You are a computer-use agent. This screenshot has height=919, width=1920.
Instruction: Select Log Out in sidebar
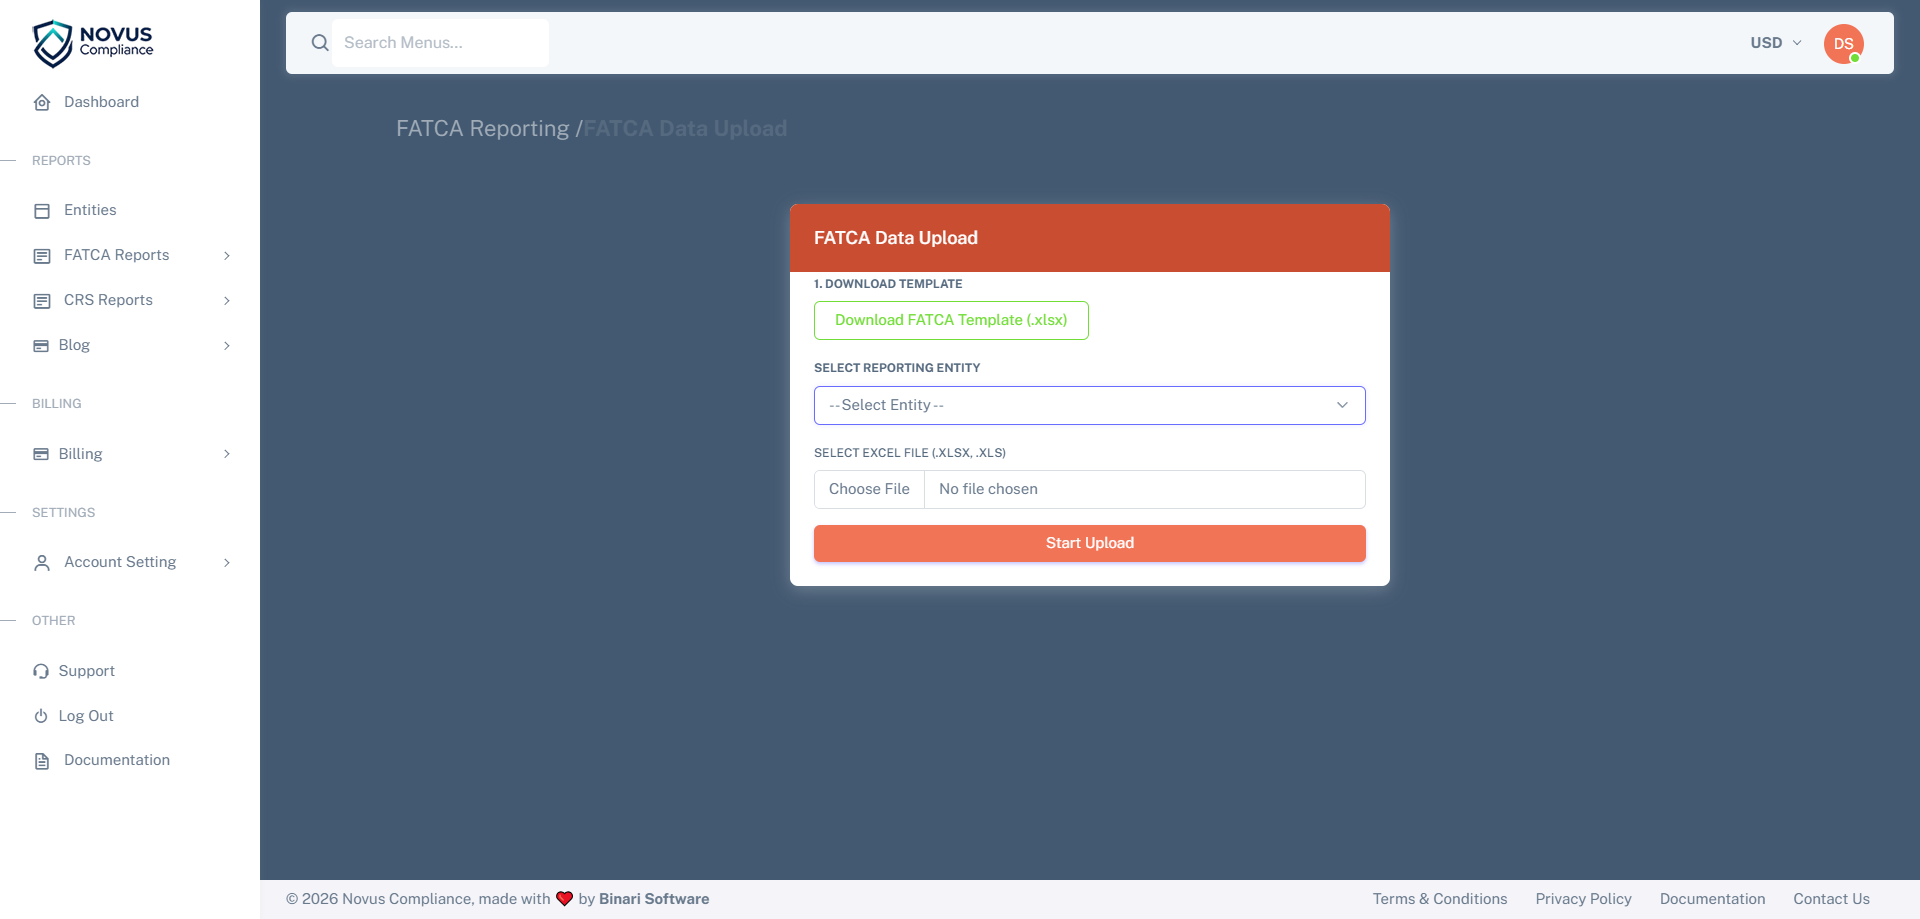86,716
